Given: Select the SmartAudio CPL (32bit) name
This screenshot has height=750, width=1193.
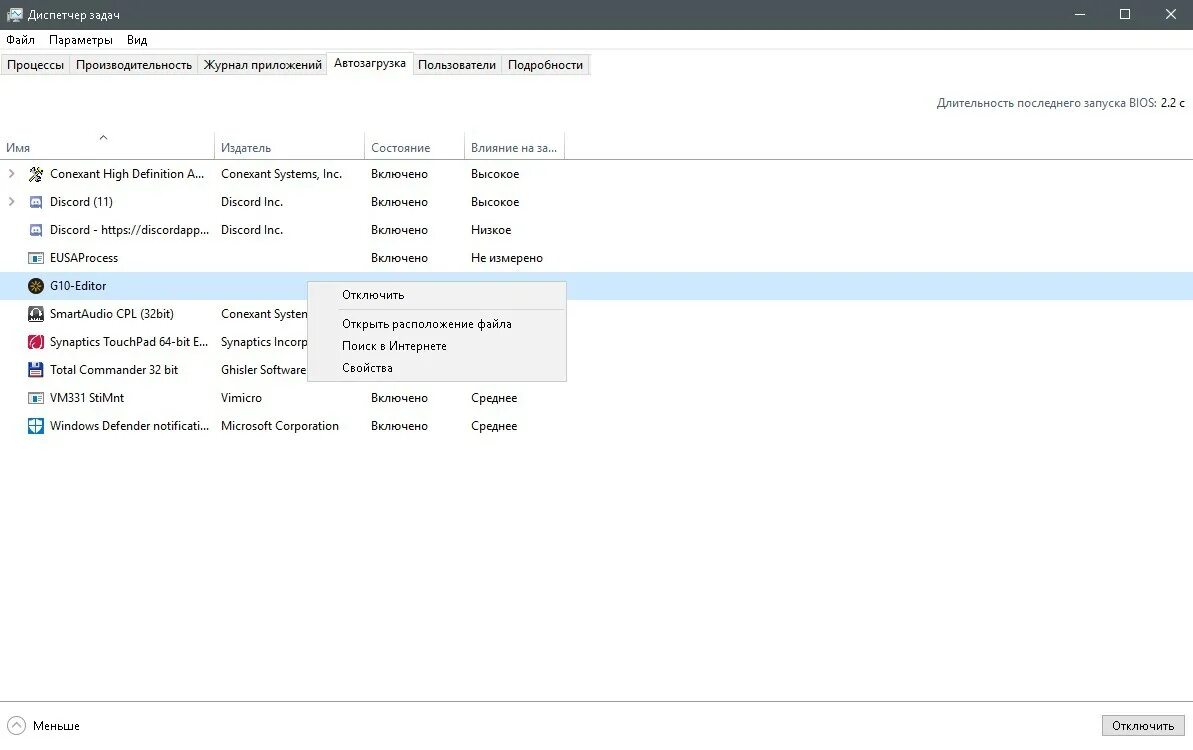Looking at the screenshot, I should point(112,314).
